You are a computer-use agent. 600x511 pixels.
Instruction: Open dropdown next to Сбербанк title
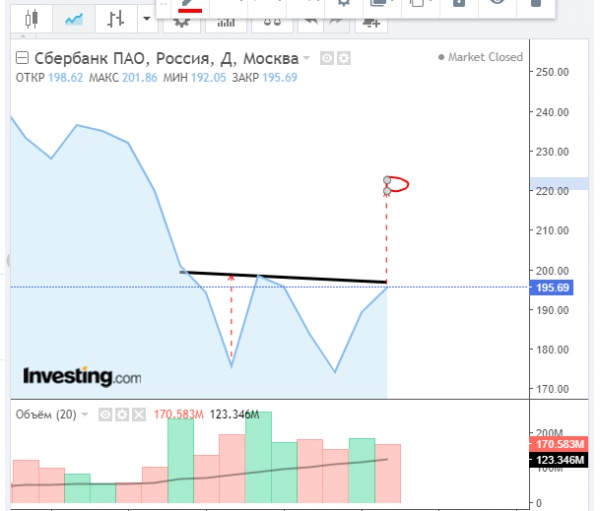[x=306, y=58]
